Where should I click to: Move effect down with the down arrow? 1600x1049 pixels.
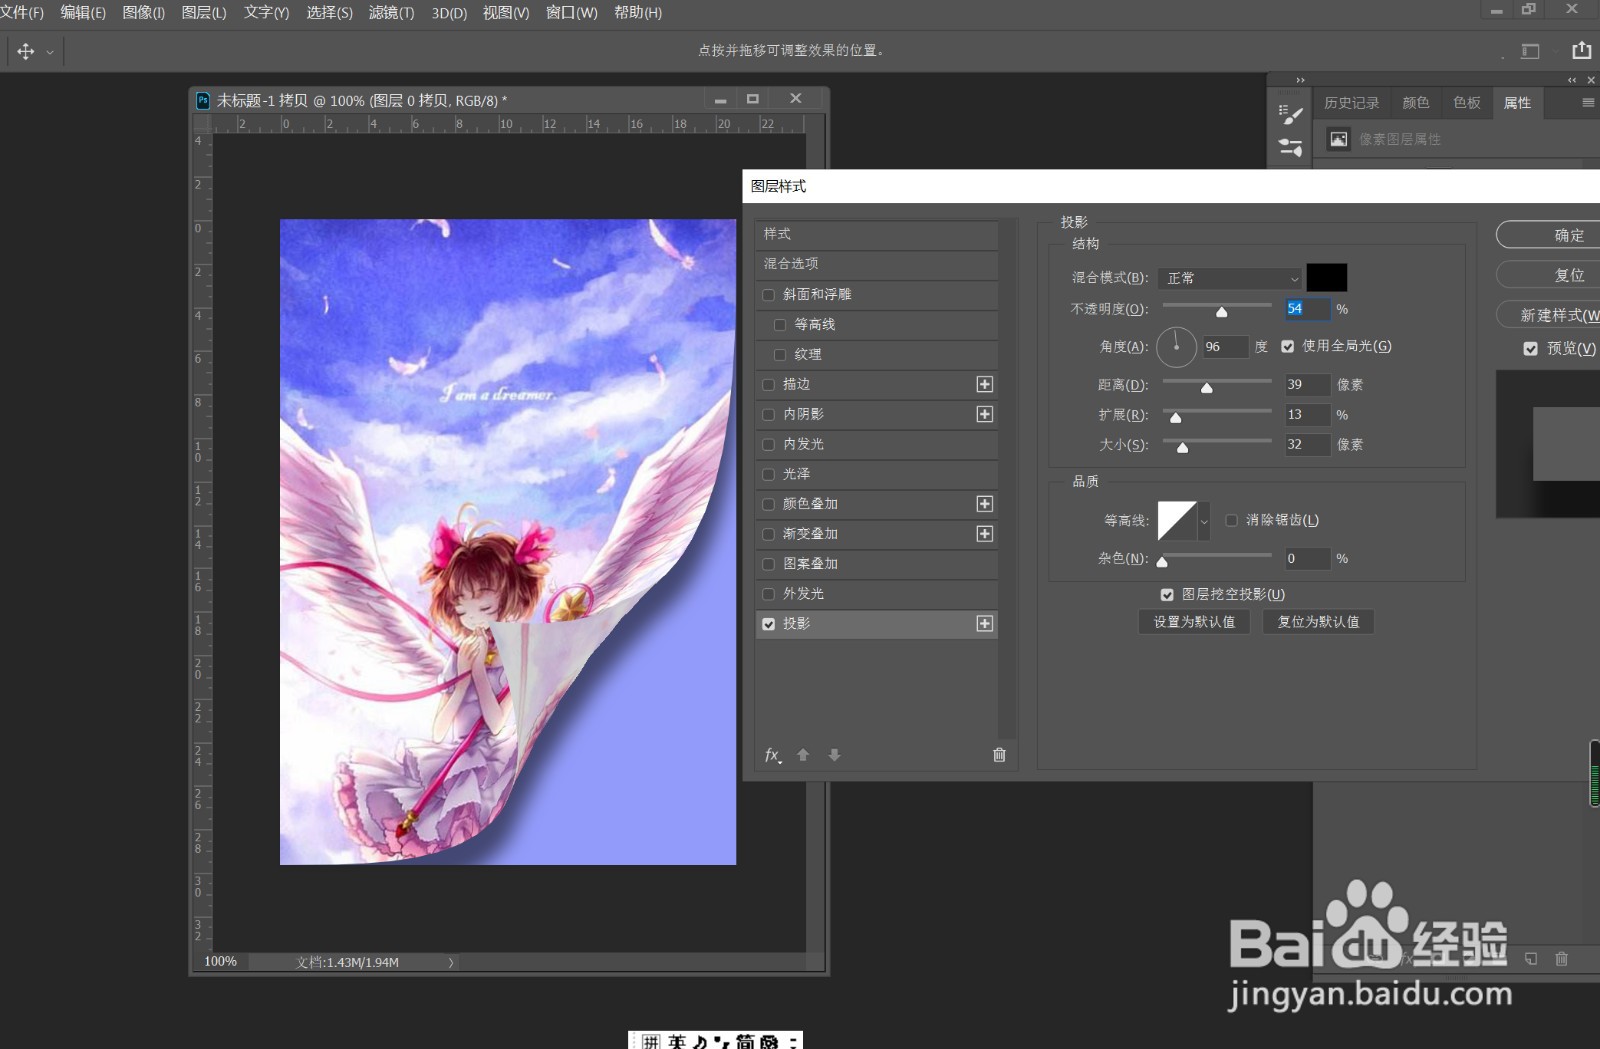click(834, 755)
